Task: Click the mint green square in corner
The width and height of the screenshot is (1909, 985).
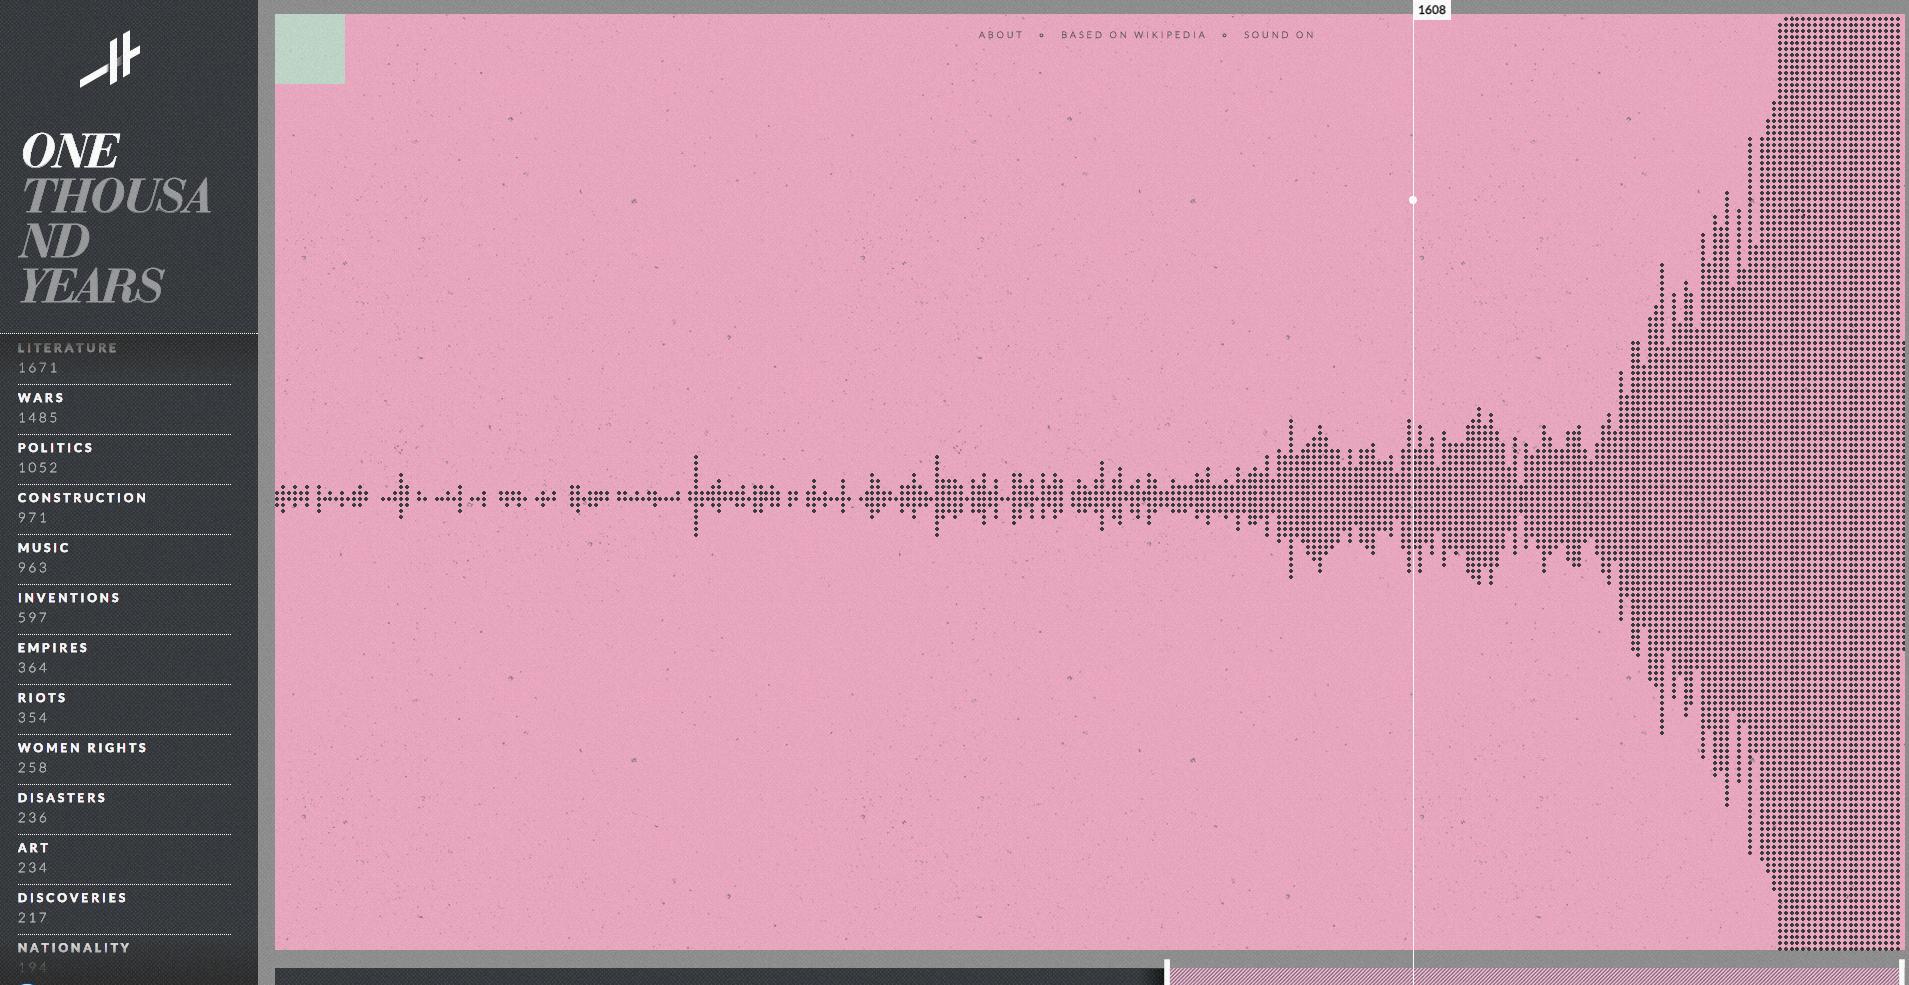Action: [310, 49]
